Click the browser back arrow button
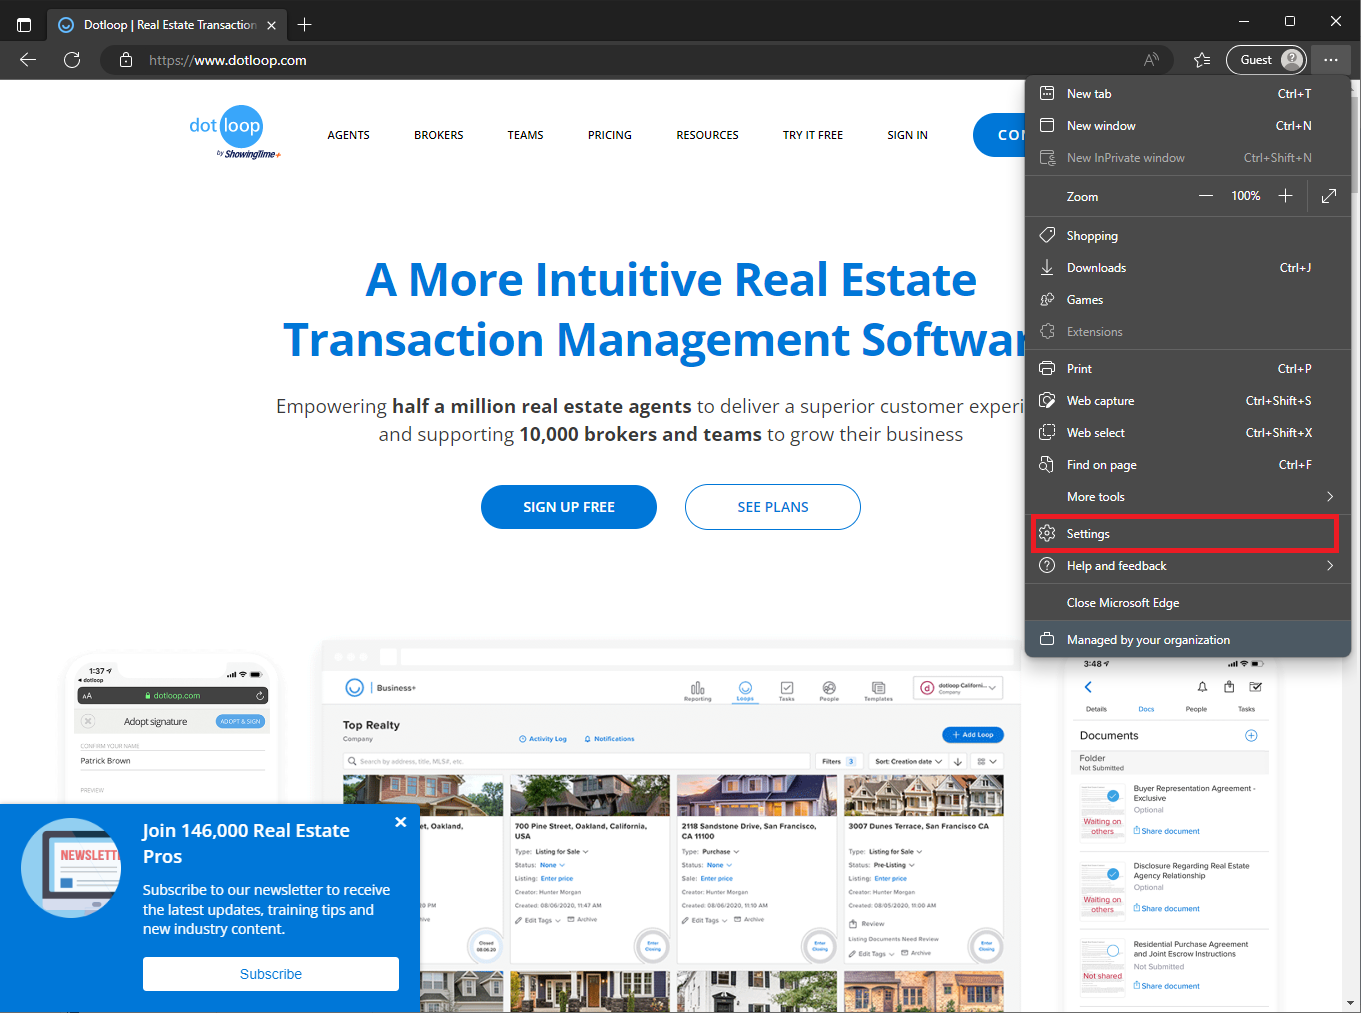 28,60
